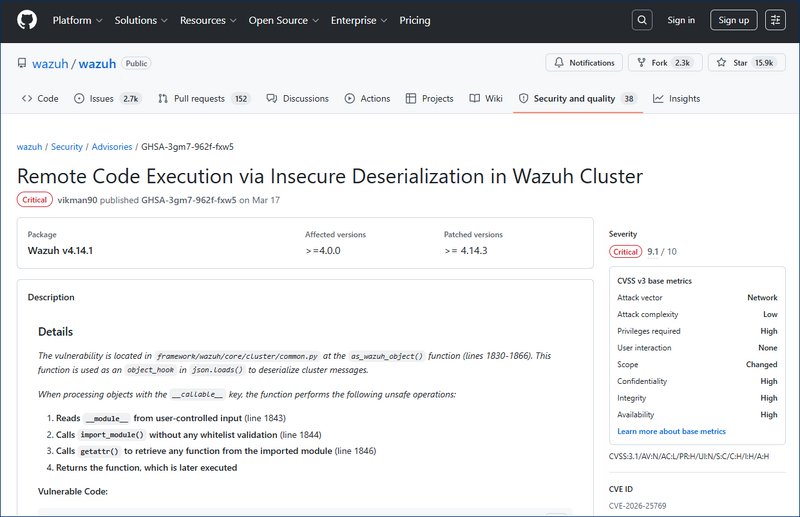This screenshot has width=800, height=517.
Task: Open vikman90 author profile
Action: tap(77, 200)
